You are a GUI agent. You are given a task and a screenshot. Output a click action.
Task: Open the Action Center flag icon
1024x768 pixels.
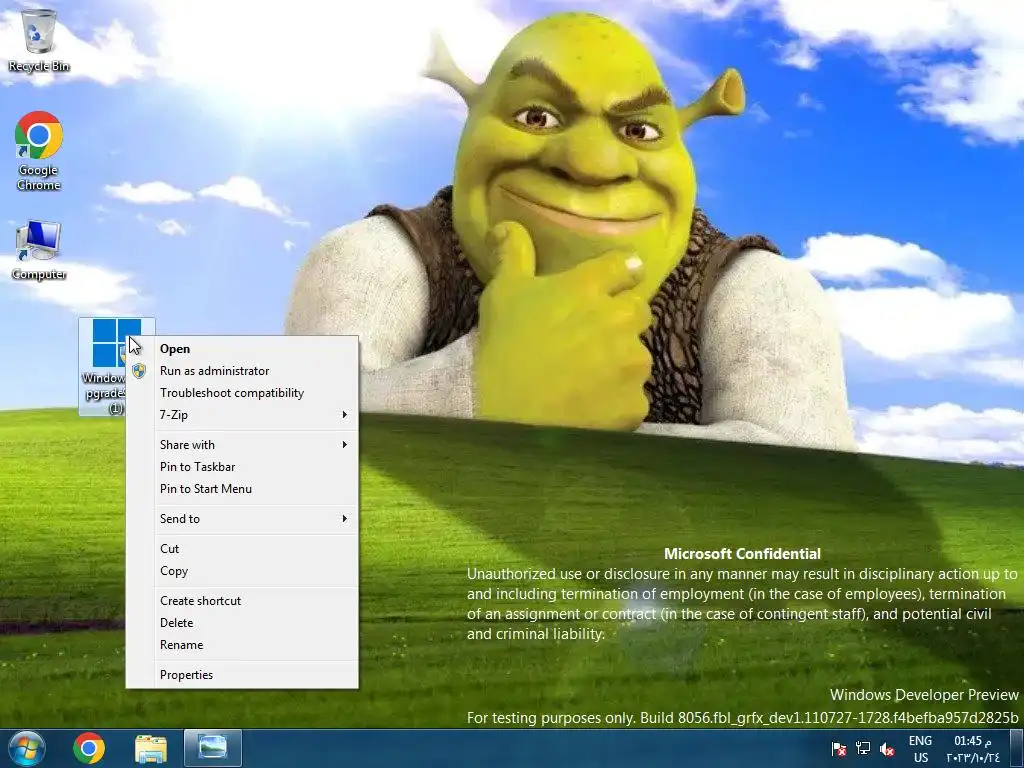coord(839,748)
